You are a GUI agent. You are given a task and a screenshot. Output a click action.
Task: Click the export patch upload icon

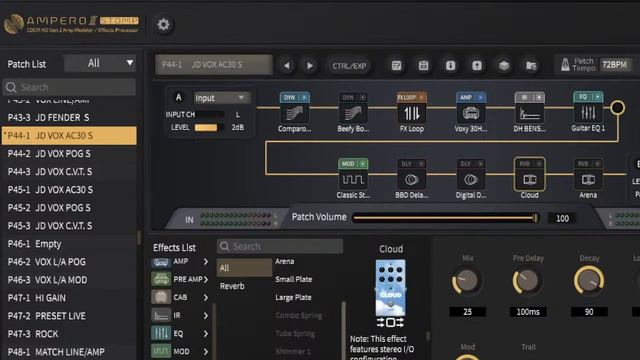point(477,65)
